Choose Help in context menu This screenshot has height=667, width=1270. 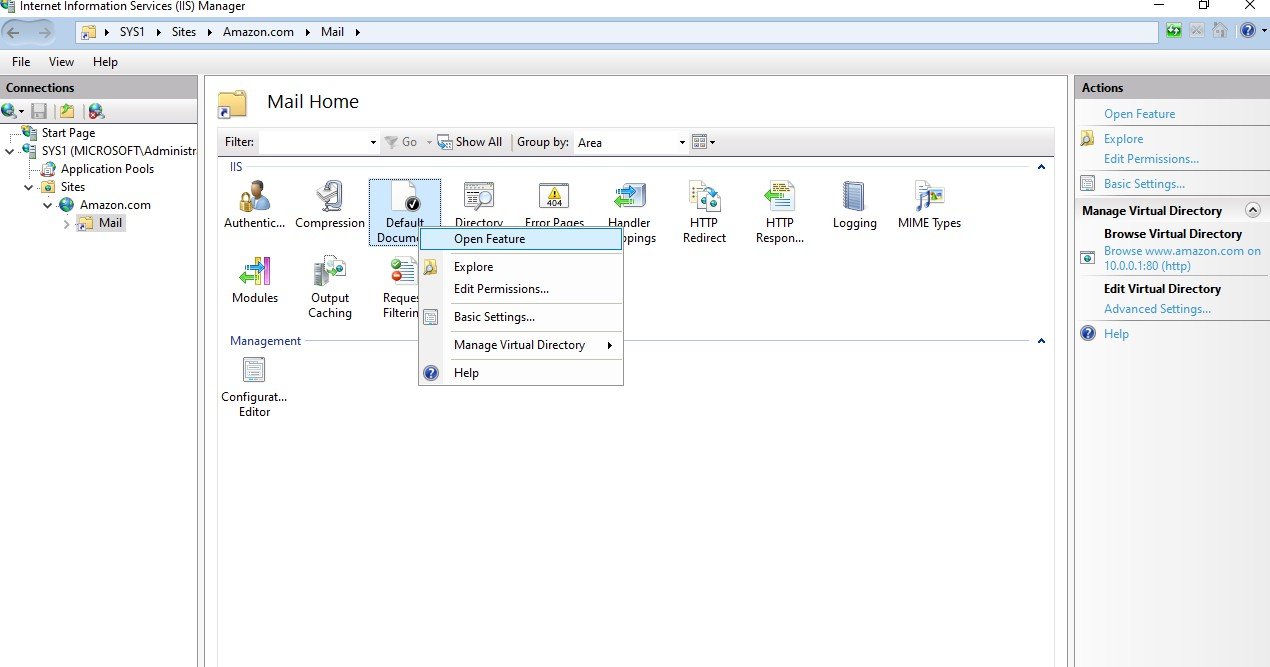pyautogui.click(x=521, y=373)
